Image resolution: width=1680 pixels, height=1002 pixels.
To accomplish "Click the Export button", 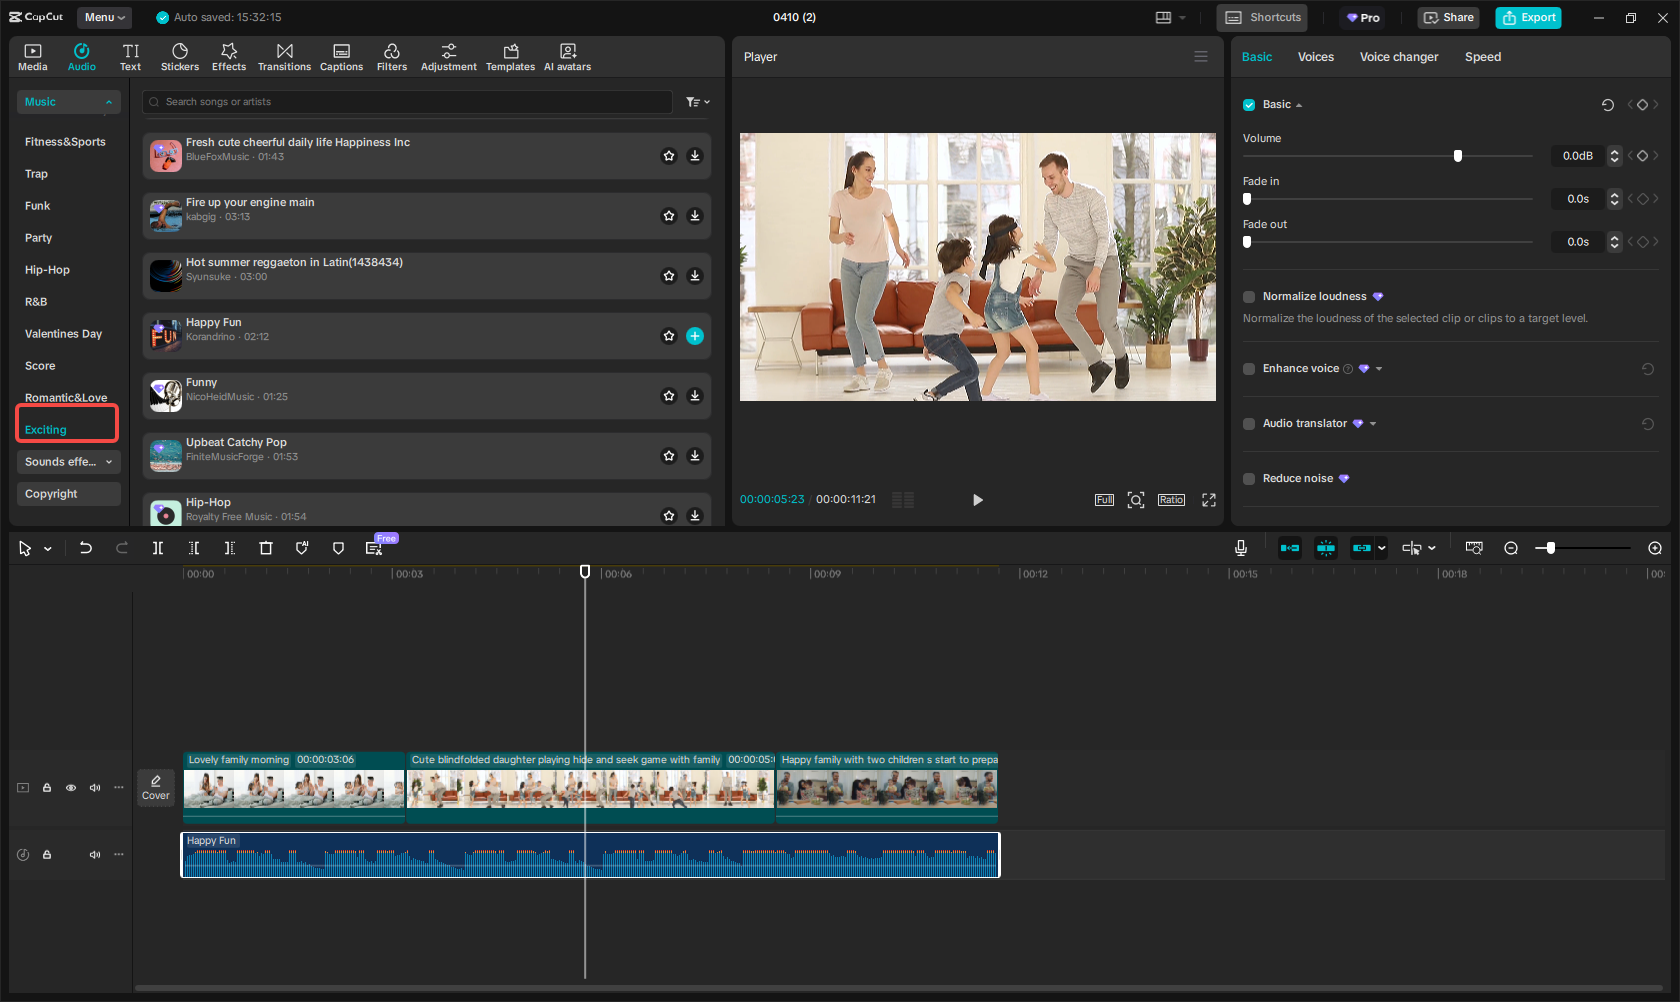I will click(1528, 17).
